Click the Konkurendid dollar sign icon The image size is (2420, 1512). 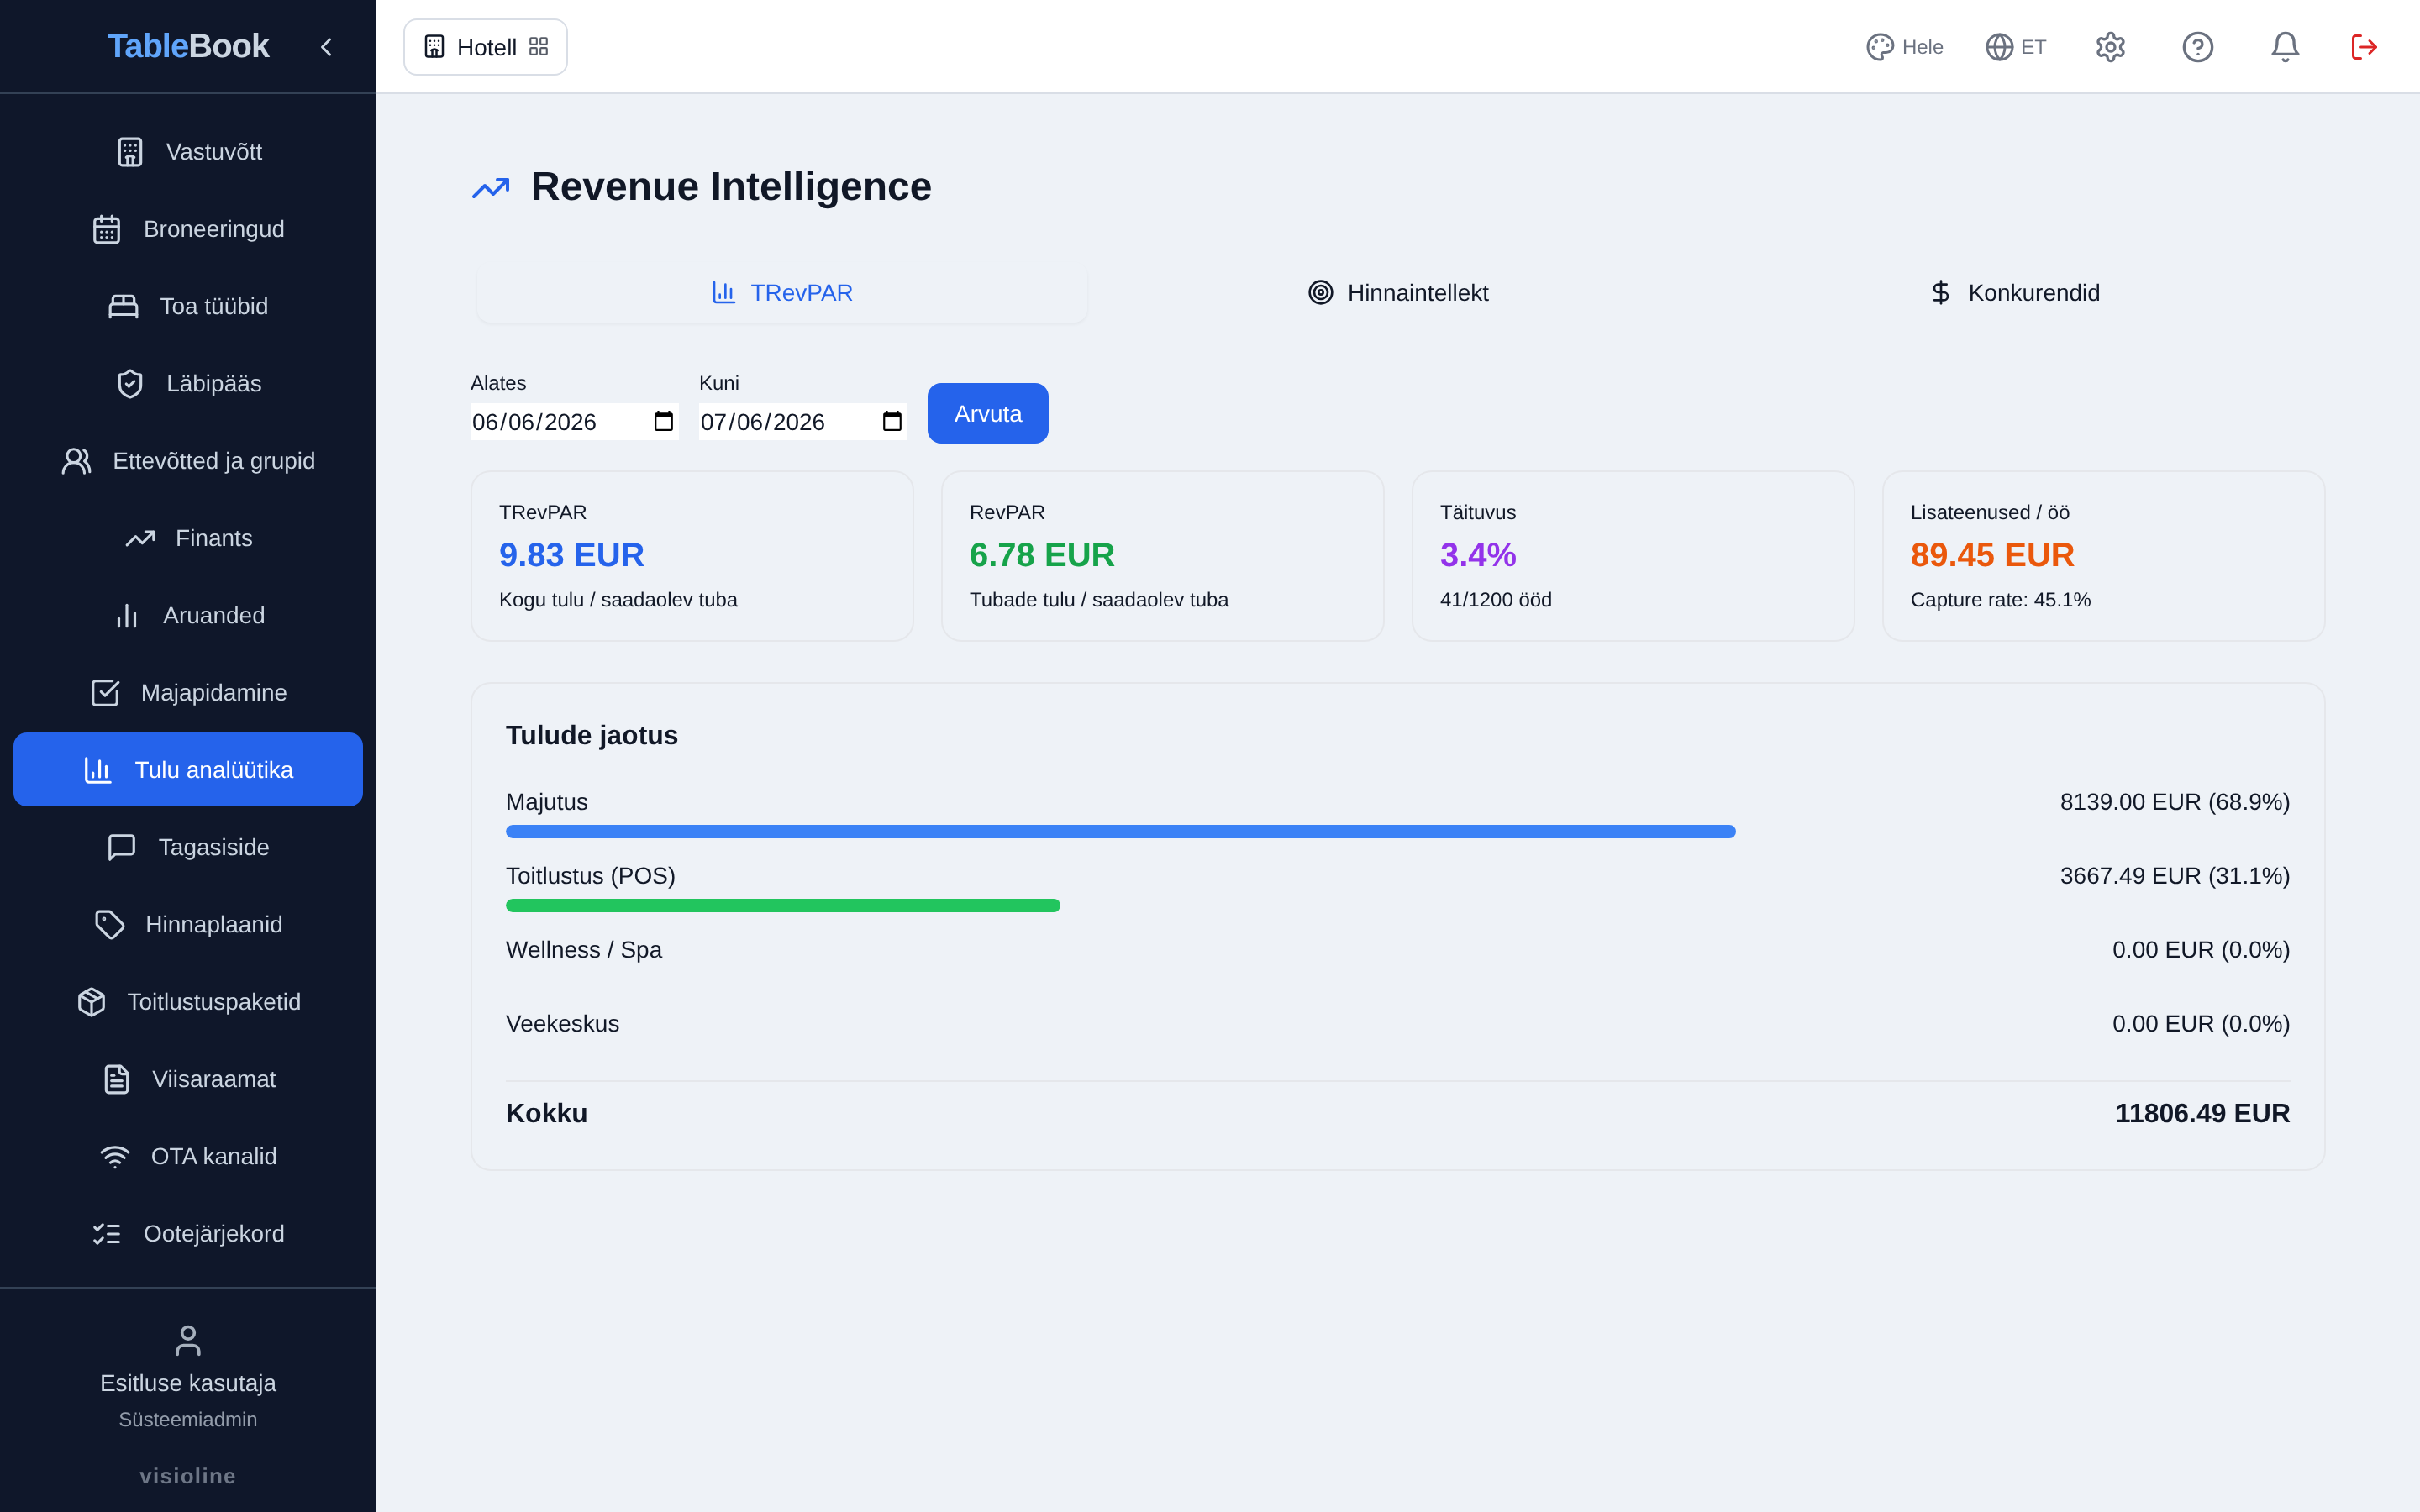point(1940,293)
